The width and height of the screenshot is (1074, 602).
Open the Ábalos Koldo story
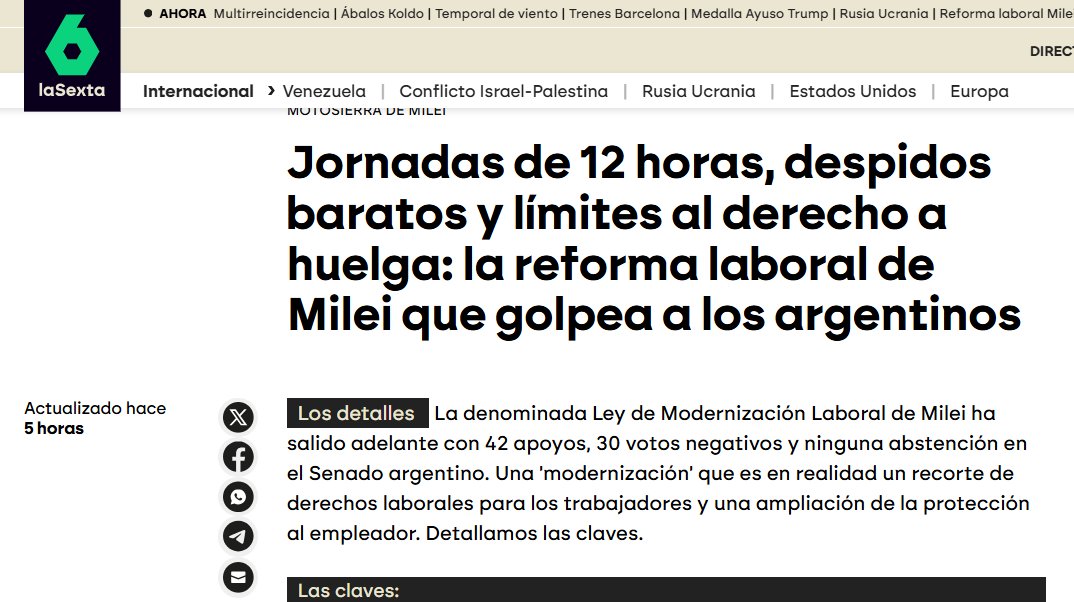coord(382,14)
